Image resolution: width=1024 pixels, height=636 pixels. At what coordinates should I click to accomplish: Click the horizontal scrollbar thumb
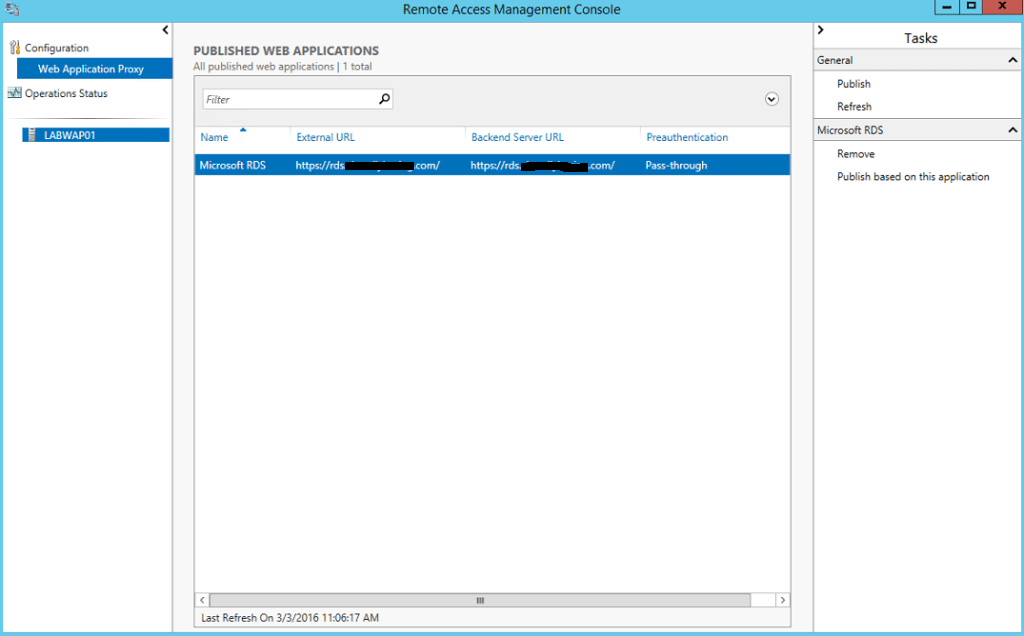pyautogui.click(x=480, y=600)
